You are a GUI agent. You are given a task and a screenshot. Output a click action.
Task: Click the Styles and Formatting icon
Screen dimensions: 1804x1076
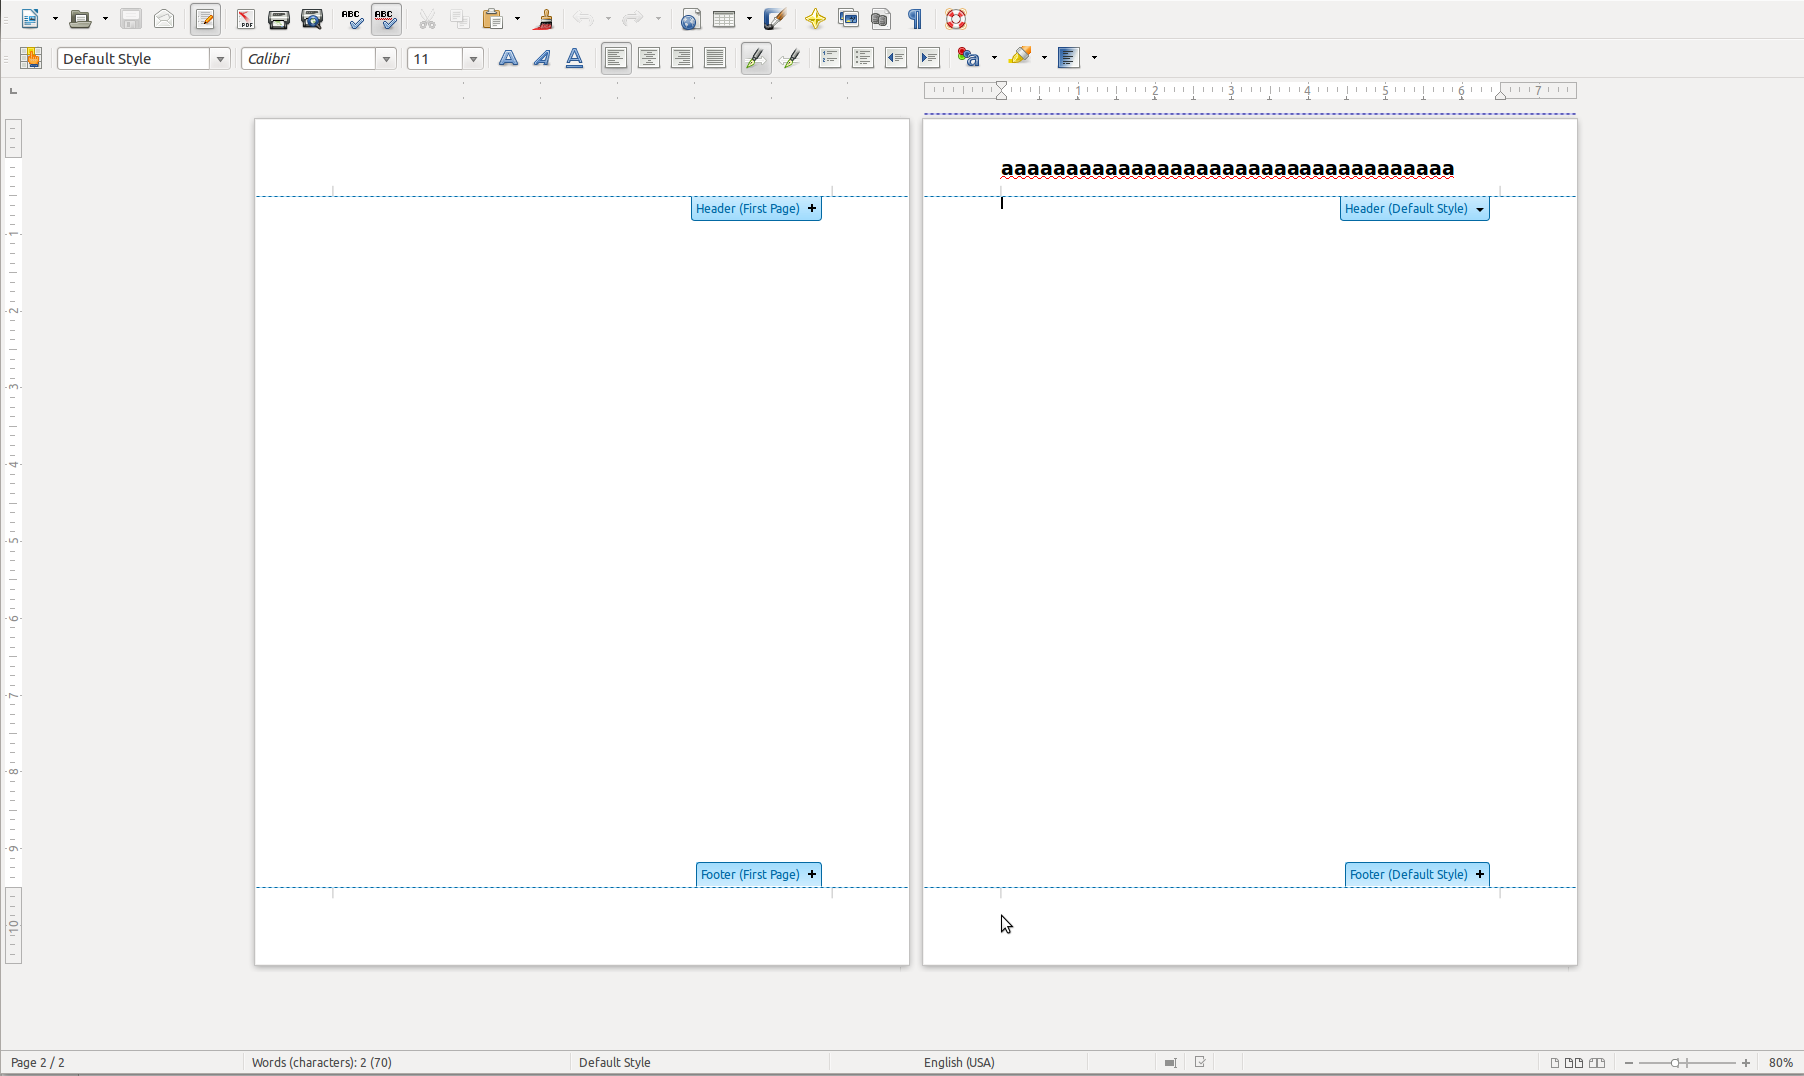[x=31, y=58]
